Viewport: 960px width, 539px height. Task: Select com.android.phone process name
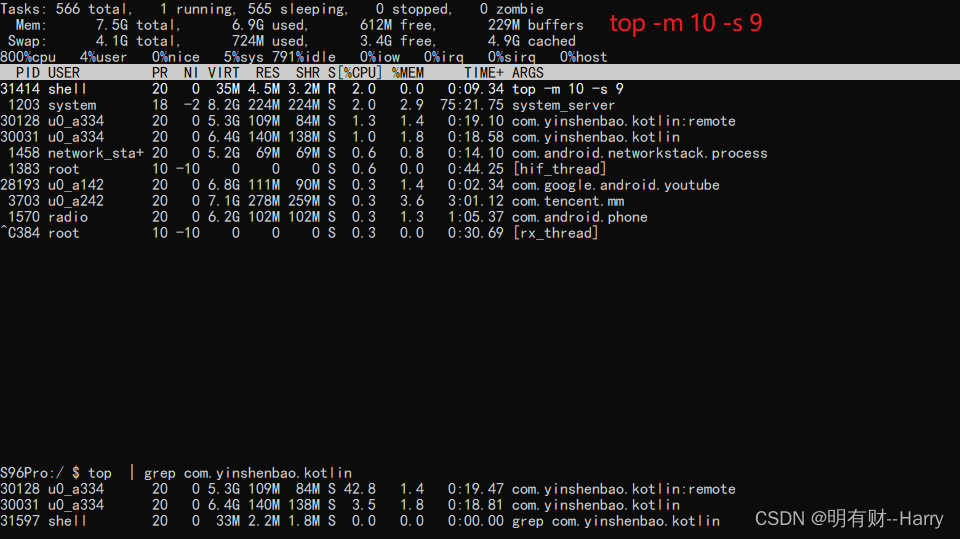tap(579, 217)
